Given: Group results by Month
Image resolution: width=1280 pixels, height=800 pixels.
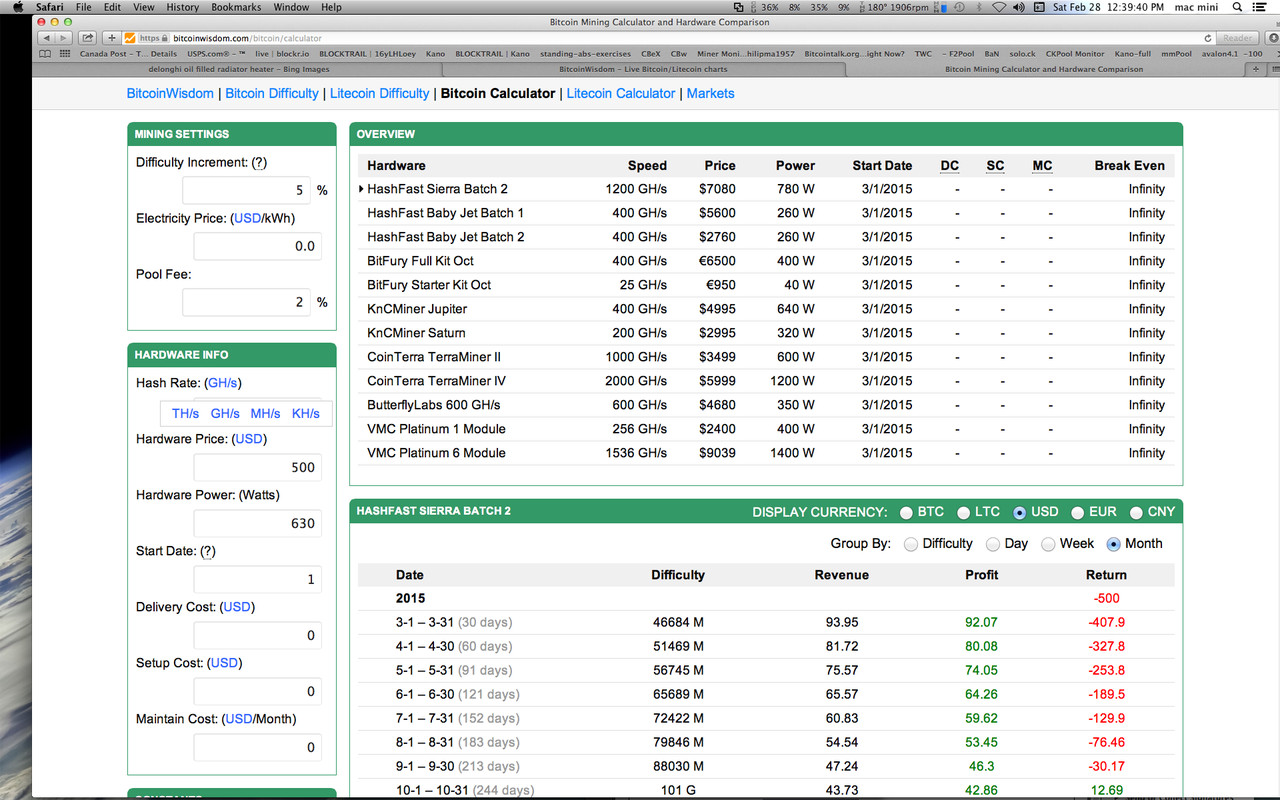Looking at the screenshot, I should tap(1114, 545).
